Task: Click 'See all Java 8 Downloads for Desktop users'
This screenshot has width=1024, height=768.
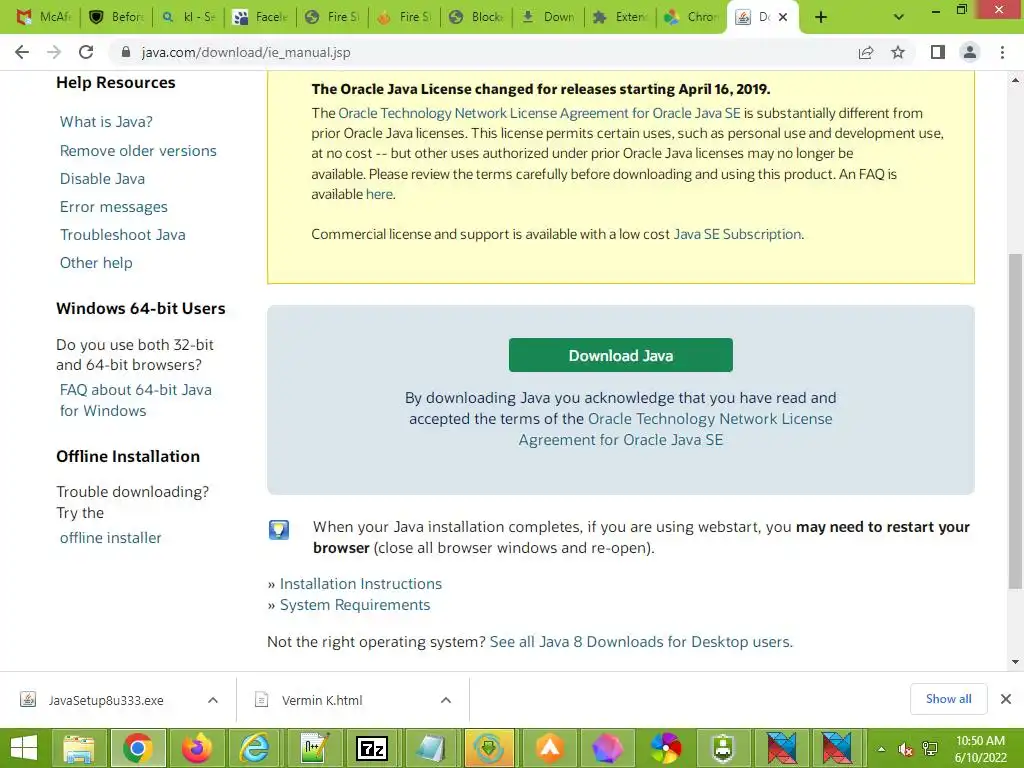Action: (641, 642)
